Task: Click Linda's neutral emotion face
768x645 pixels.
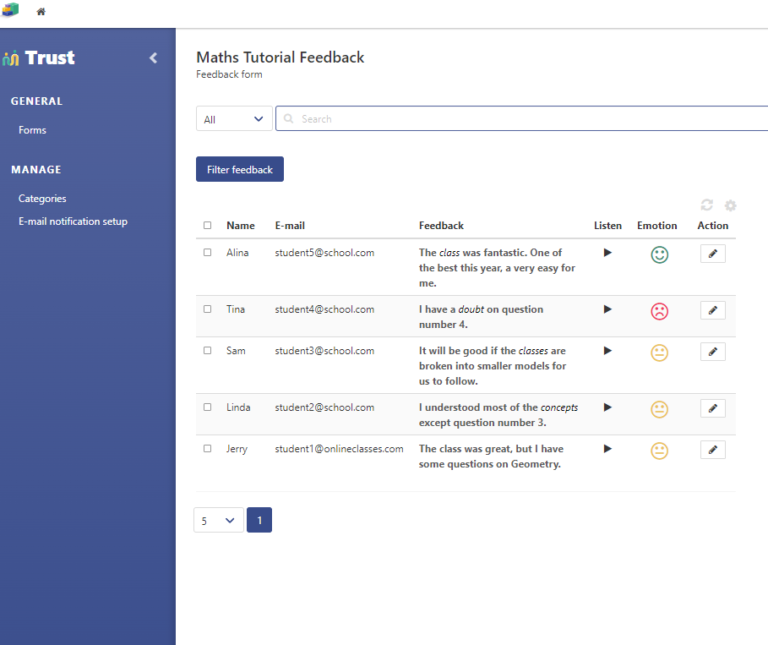Action: pos(659,409)
